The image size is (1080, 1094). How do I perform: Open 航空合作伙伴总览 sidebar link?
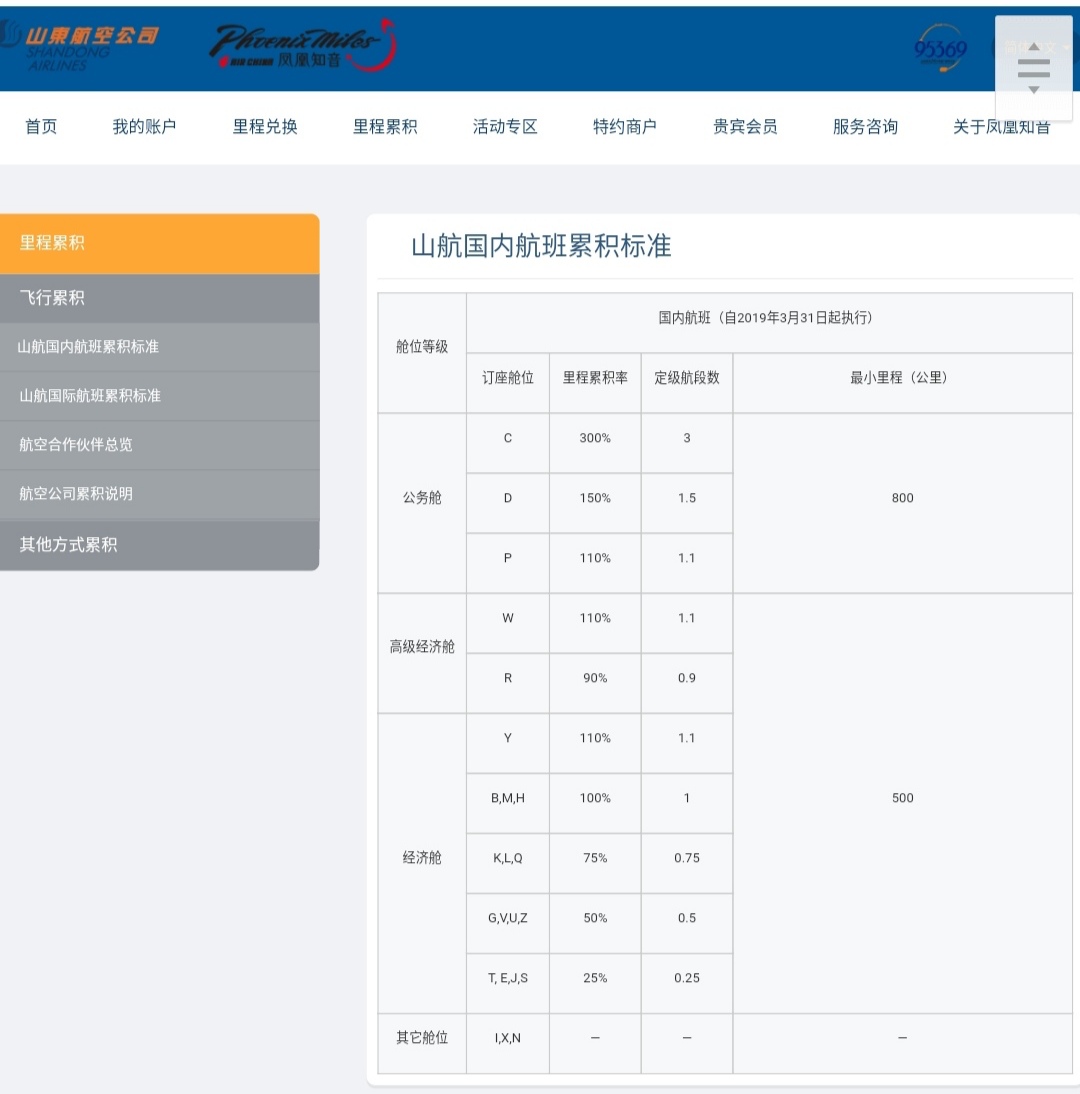click(160, 444)
